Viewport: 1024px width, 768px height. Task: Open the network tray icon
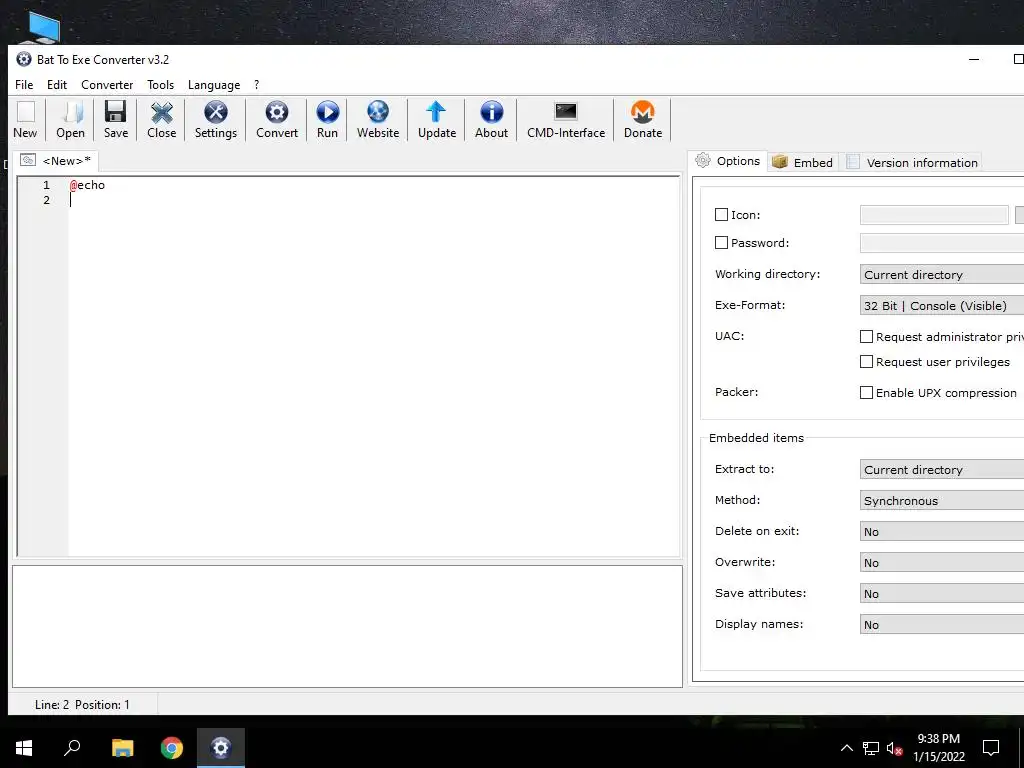coord(871,748)
